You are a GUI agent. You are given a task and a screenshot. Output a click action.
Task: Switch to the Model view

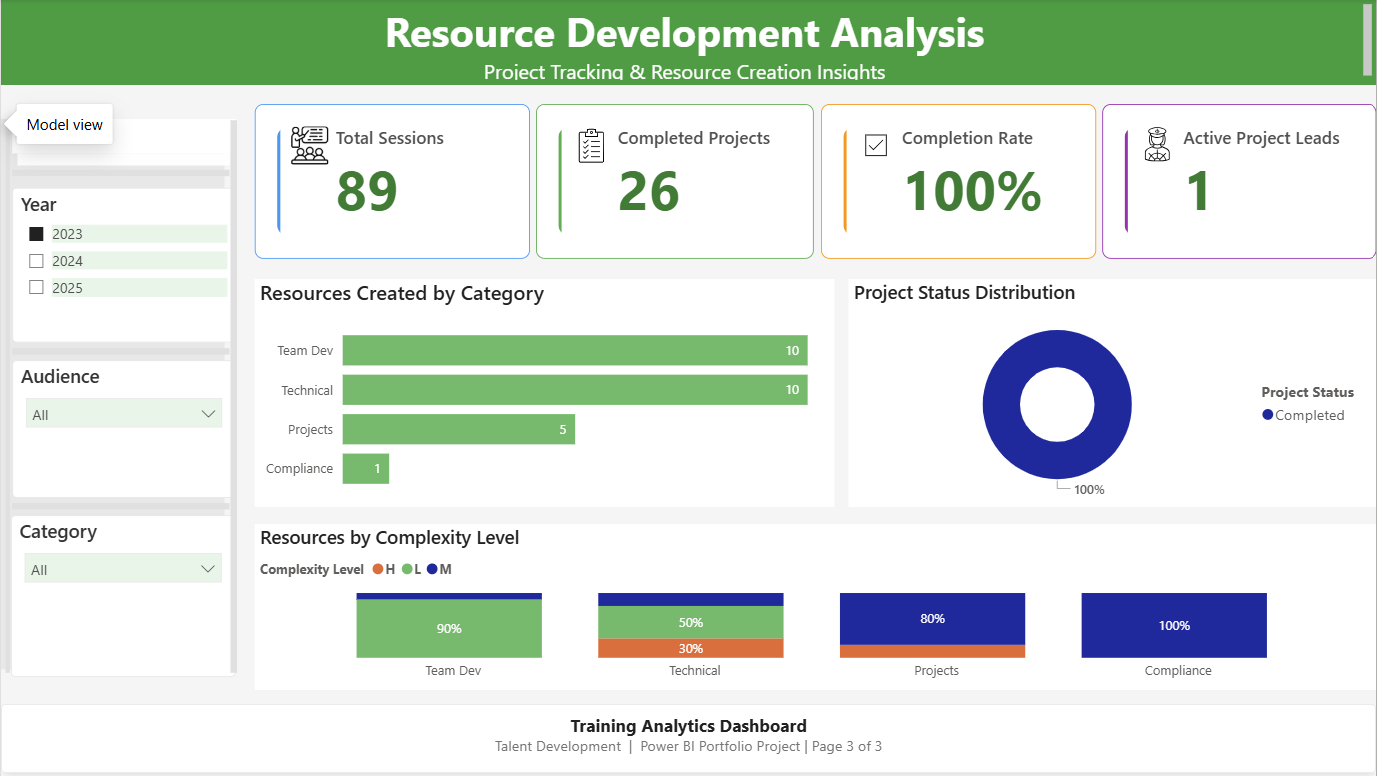tap(64, 124)
